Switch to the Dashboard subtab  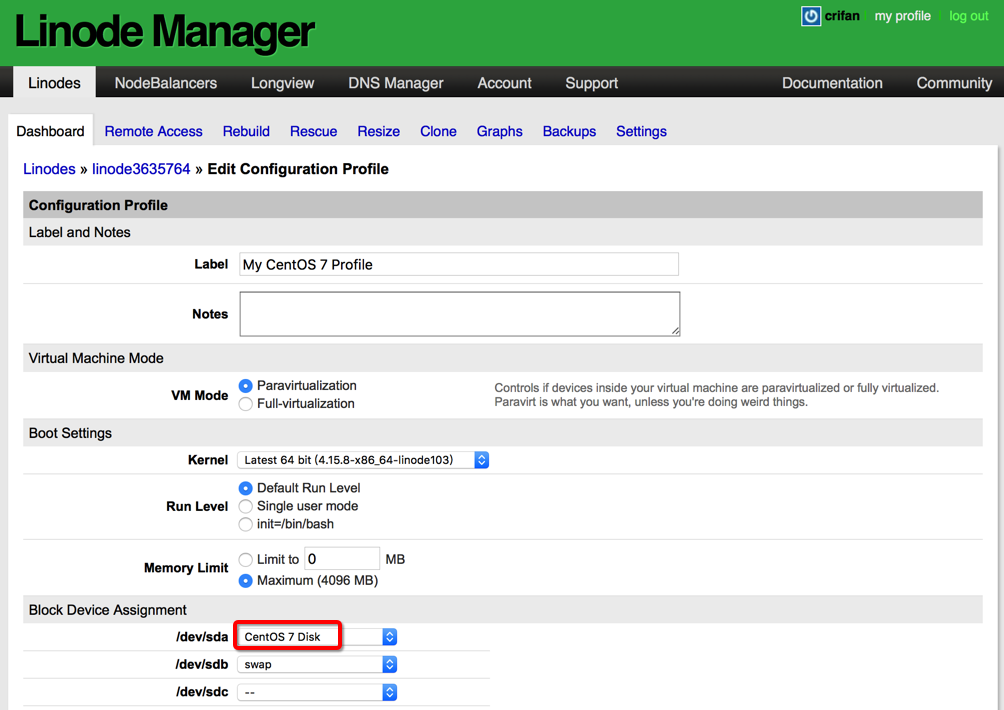51,131
